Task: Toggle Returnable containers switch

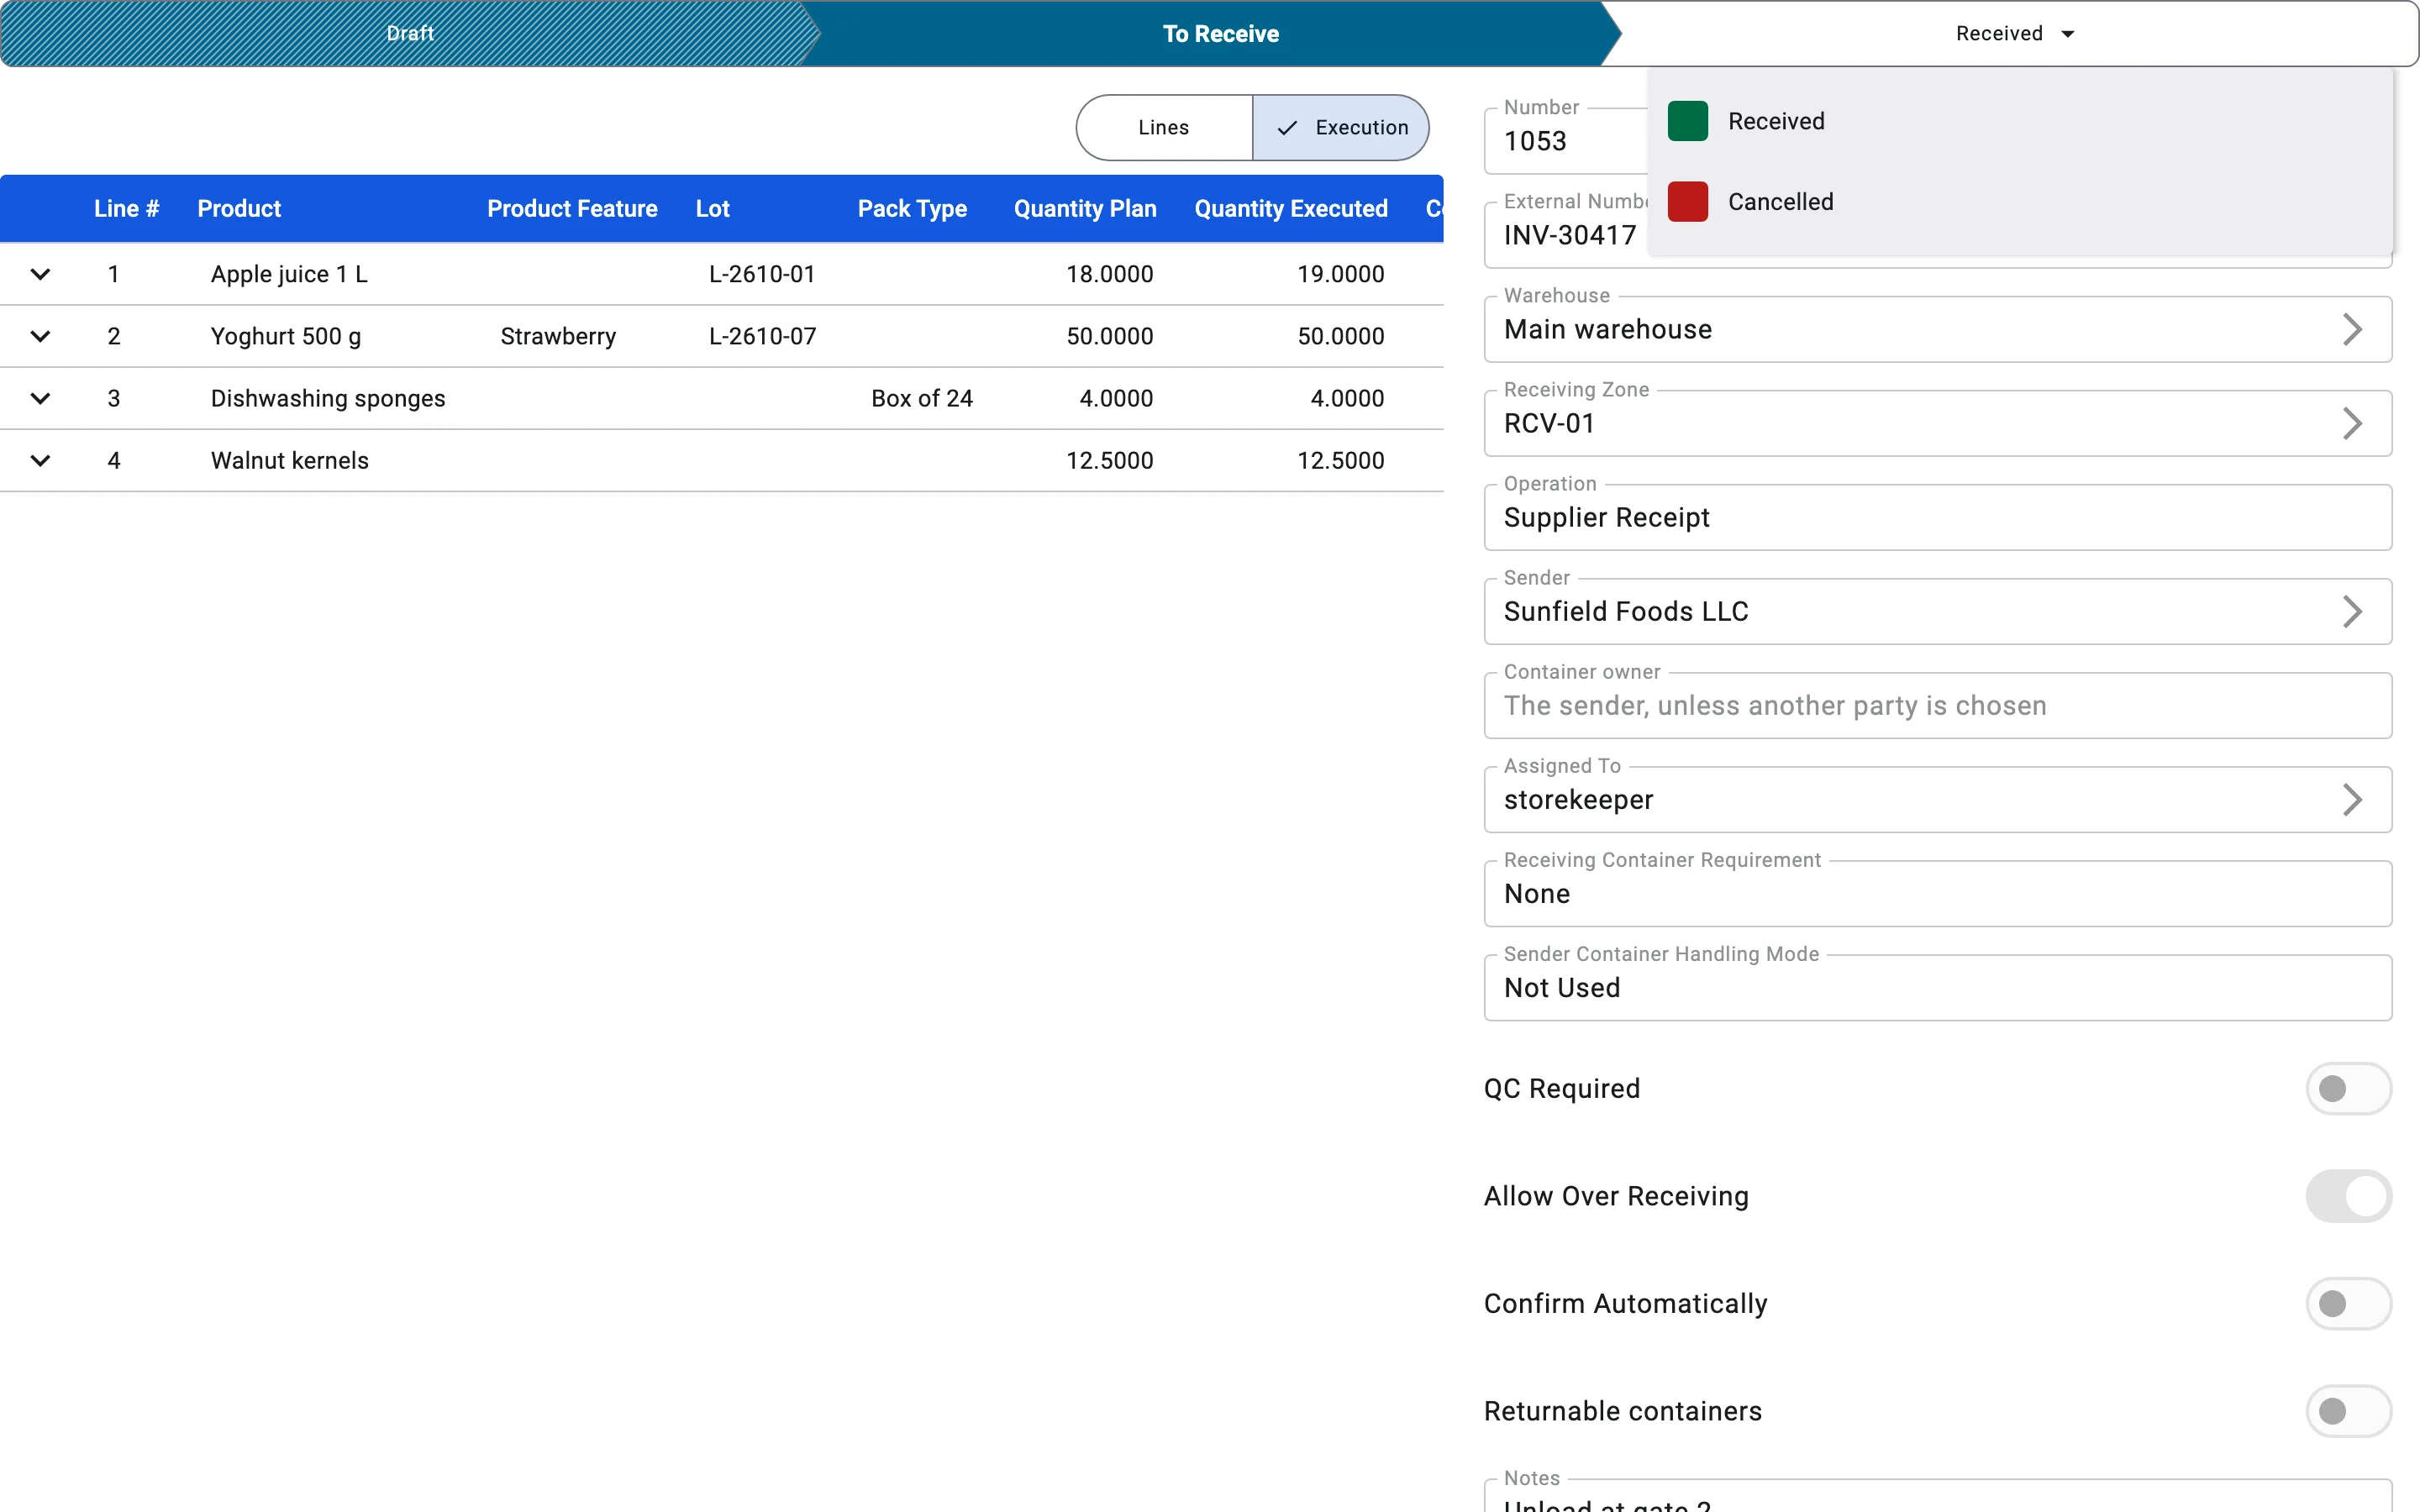Action: click(x=2348, y=1411)
